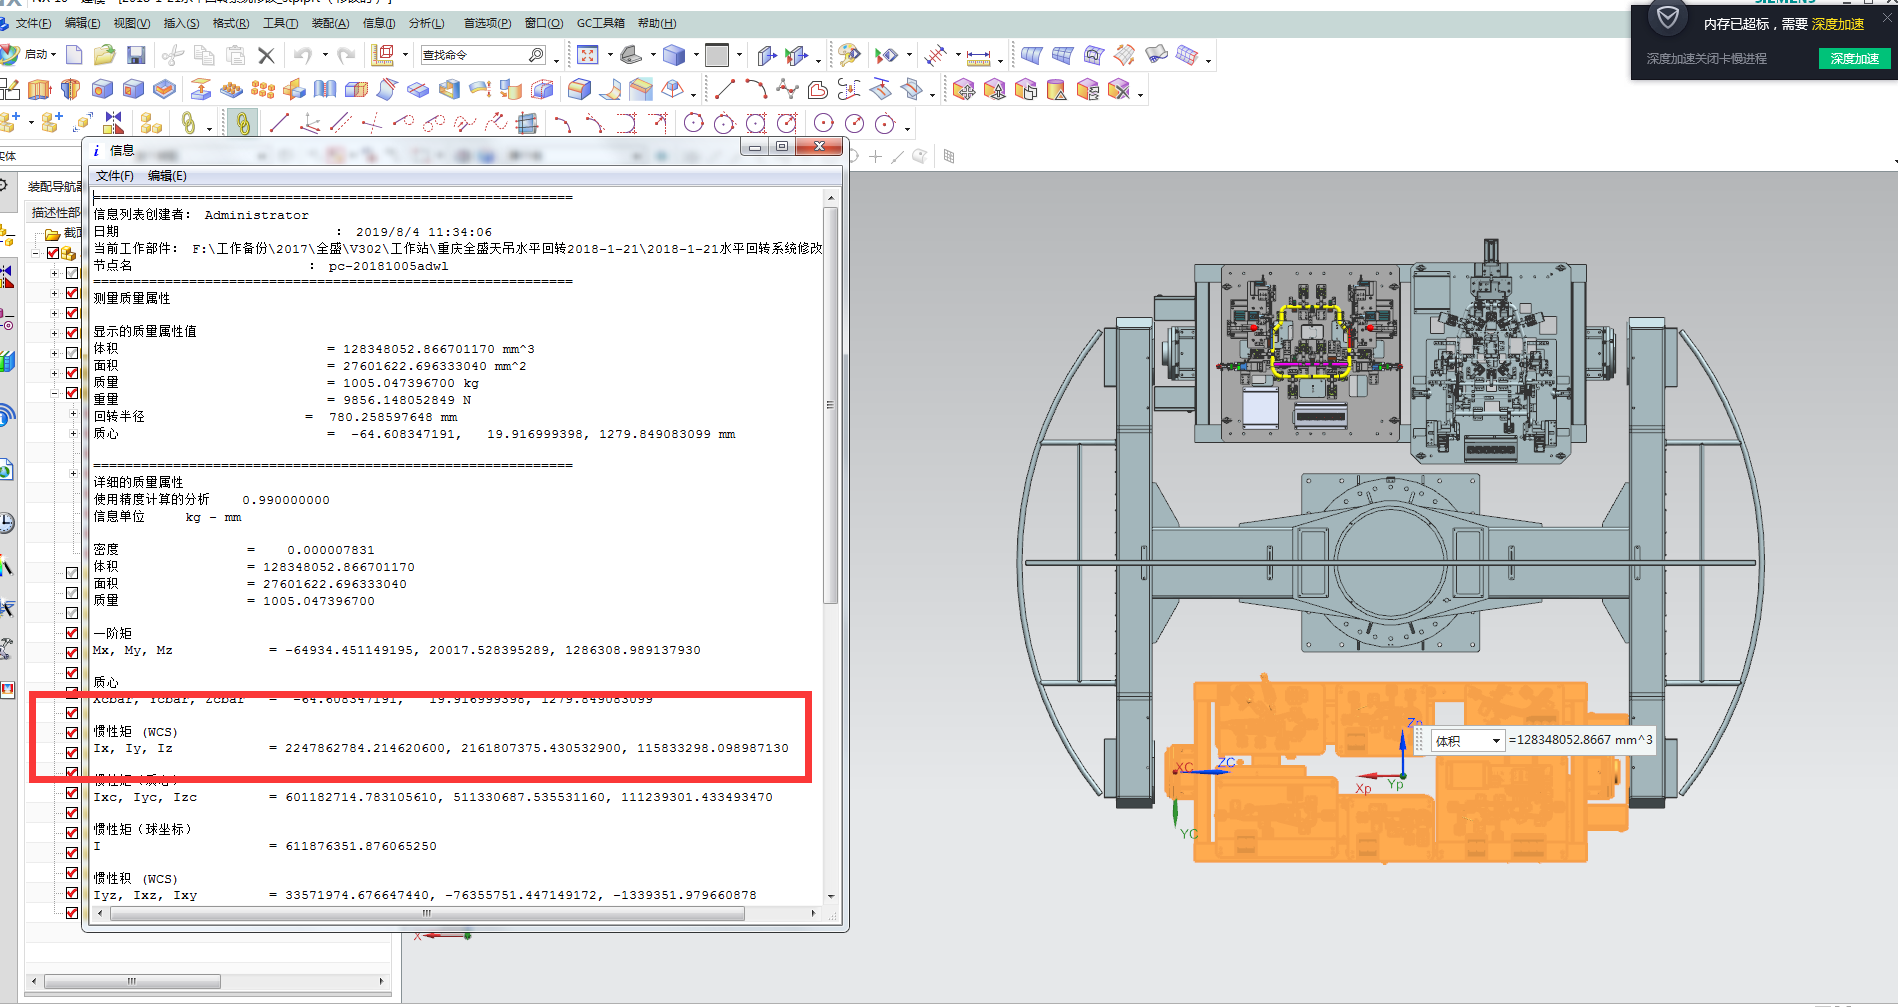Click the 信息 window vertical scrollbar

pyautogui.click(x=830, y=406)
